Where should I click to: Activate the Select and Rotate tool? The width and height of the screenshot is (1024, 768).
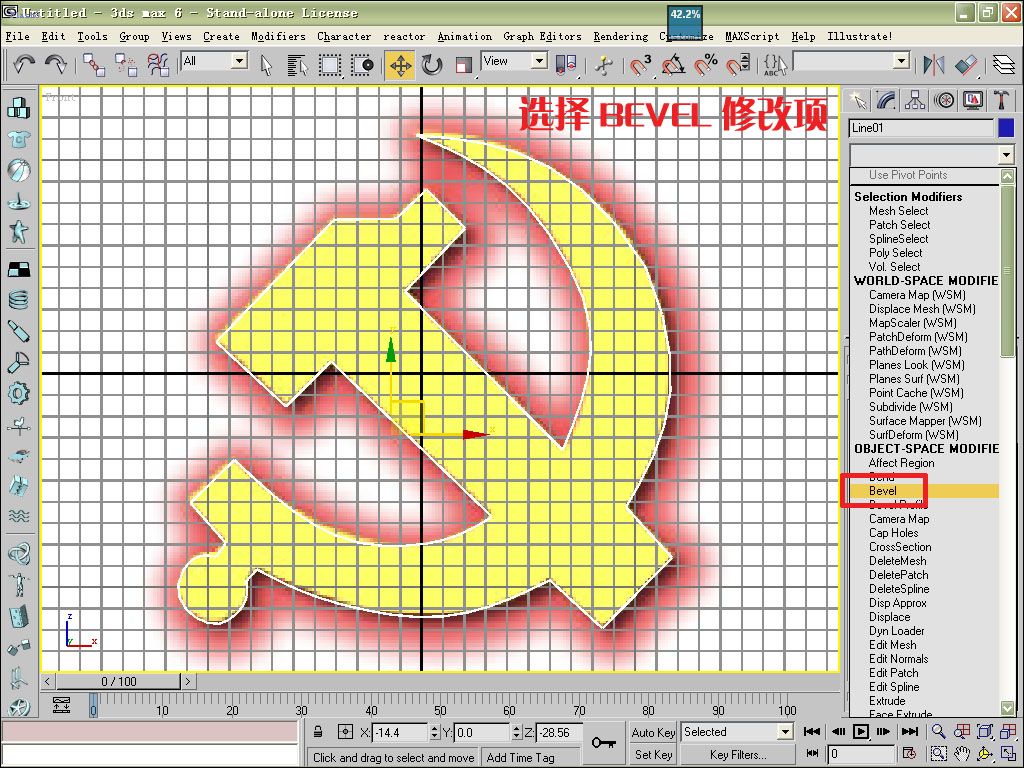tap(431, 64)
